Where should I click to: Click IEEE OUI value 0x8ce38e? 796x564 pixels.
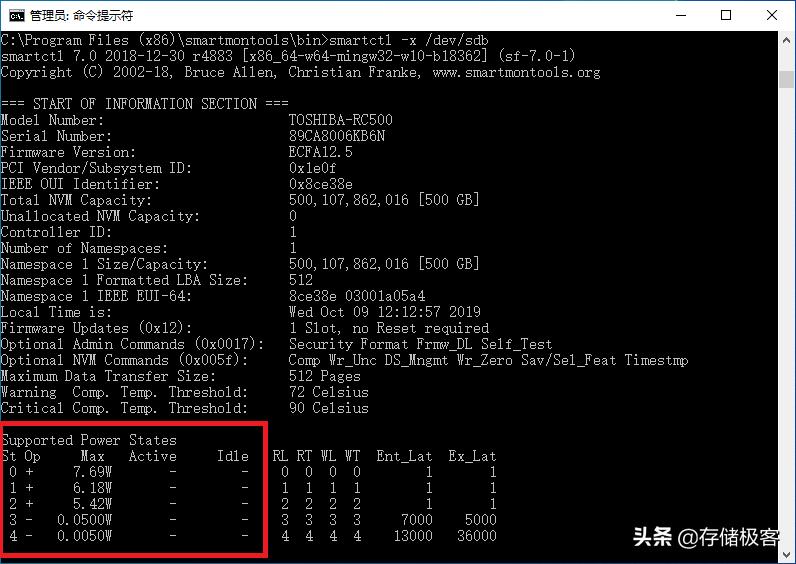click(x=320, y=184)
